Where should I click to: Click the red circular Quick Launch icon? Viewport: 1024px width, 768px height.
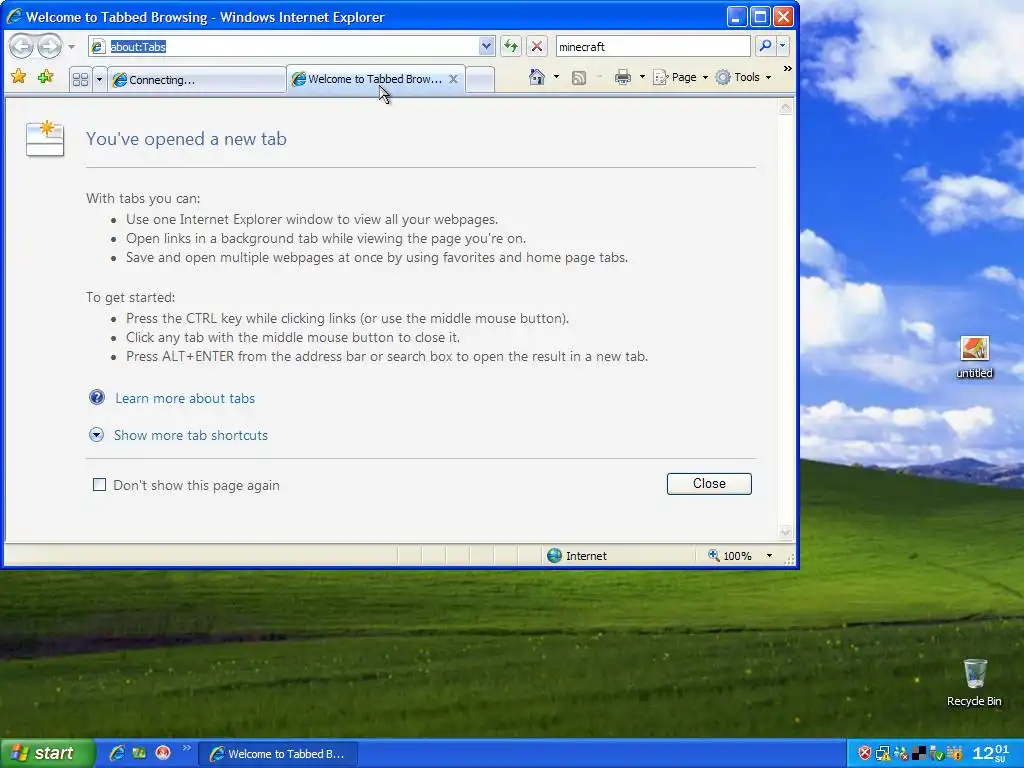pyautogui.click(x=163, y=753)
